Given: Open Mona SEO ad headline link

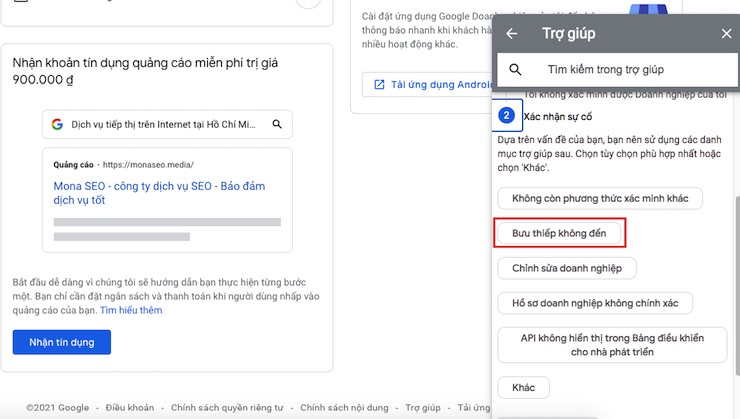Looking at the screenshot, I should (x=159, y=193).
